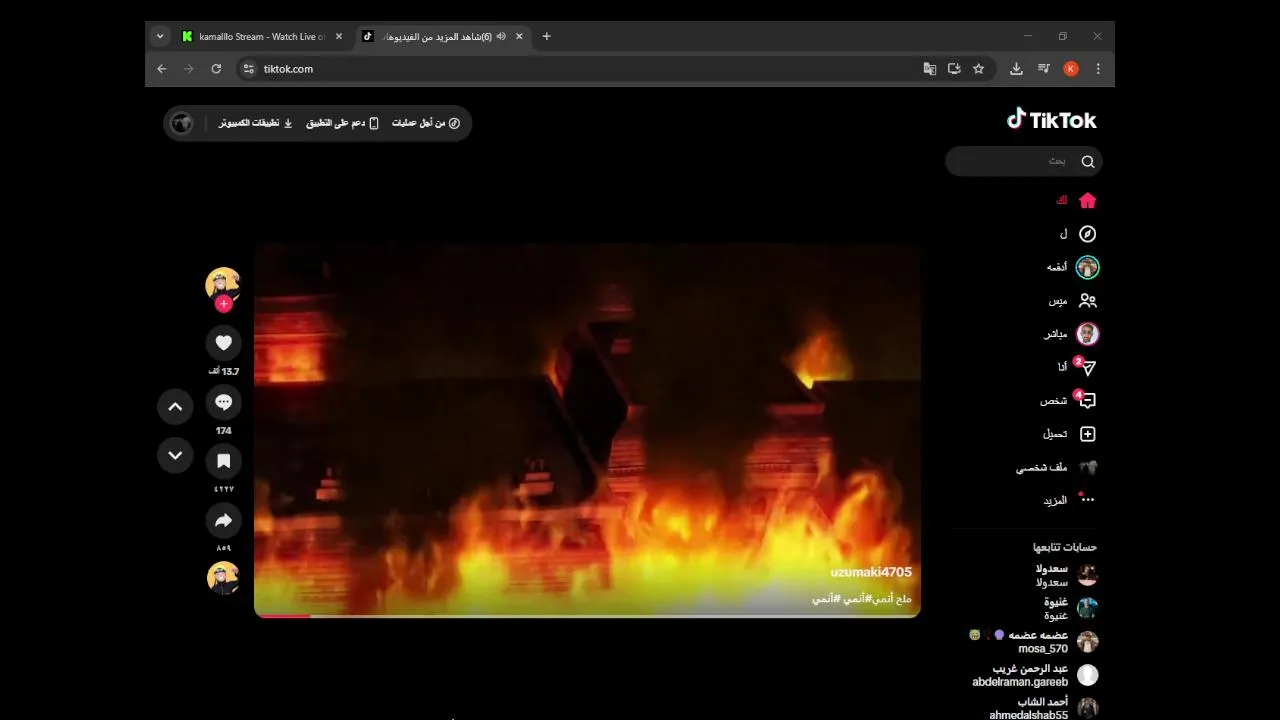Screen dimensions: 1280x720
Task: Open the Chrome downloads icon
Action: coord(1016,69)
